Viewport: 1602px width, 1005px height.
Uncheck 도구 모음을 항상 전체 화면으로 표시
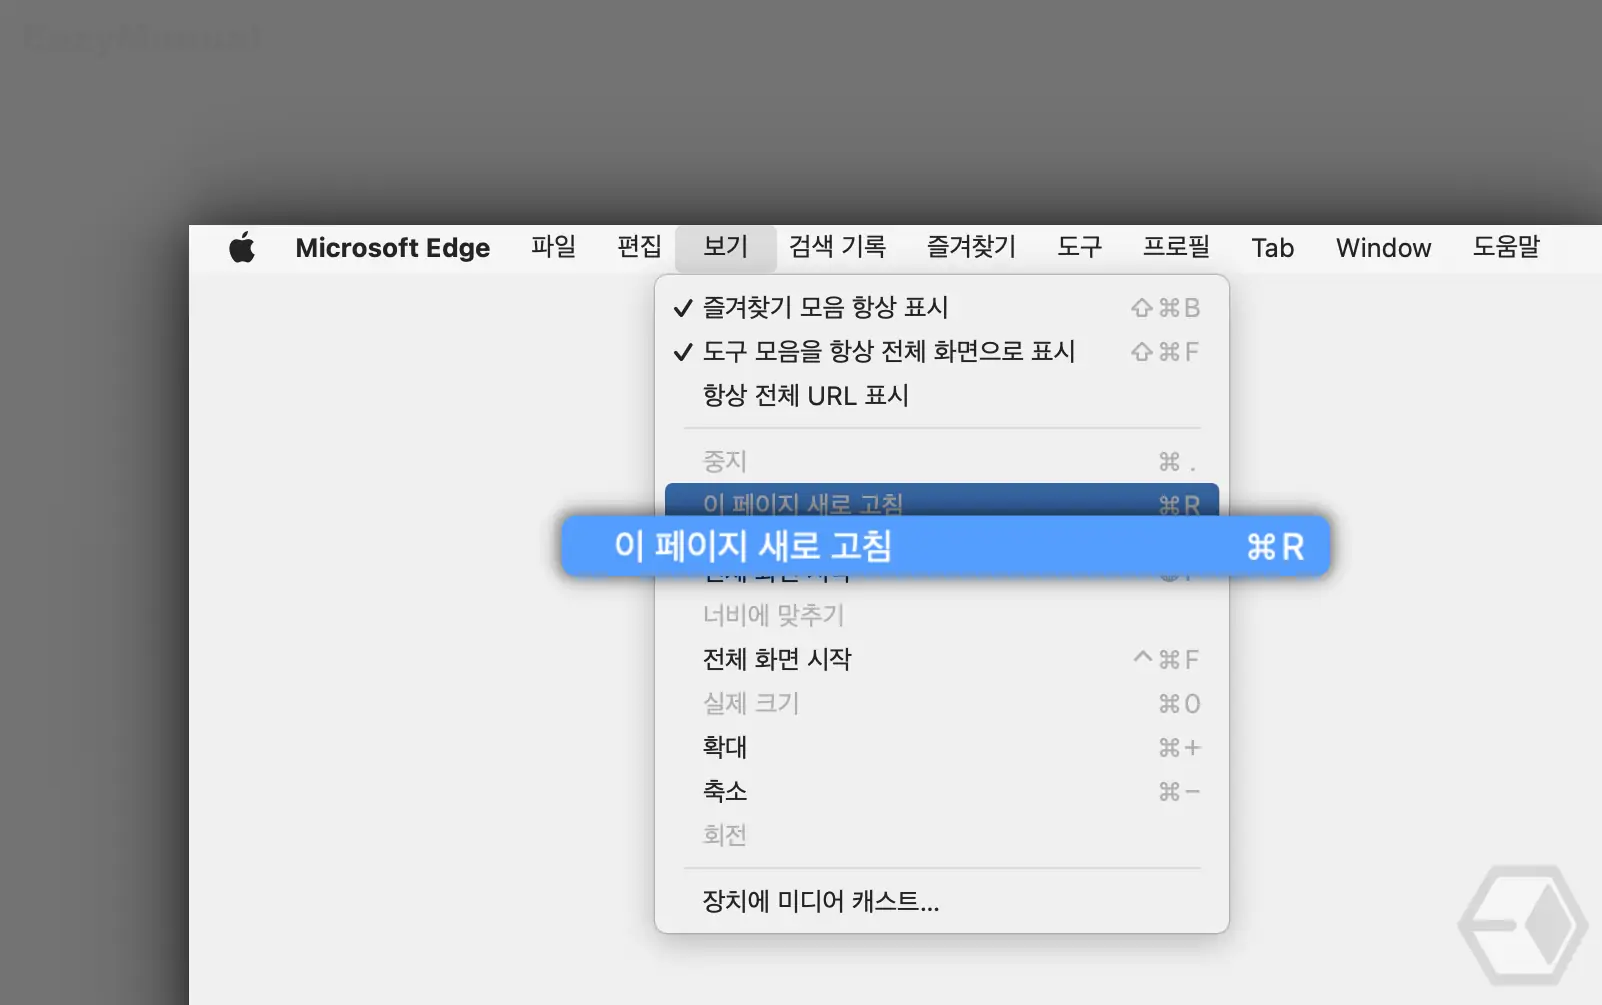942,352
